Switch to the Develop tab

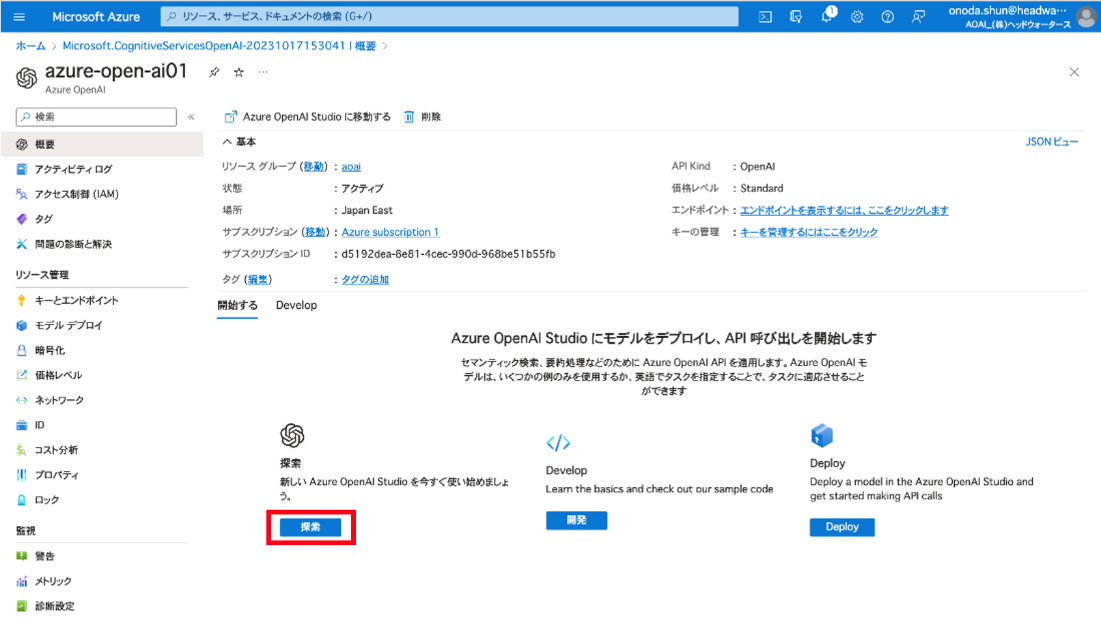click(296, 305)
